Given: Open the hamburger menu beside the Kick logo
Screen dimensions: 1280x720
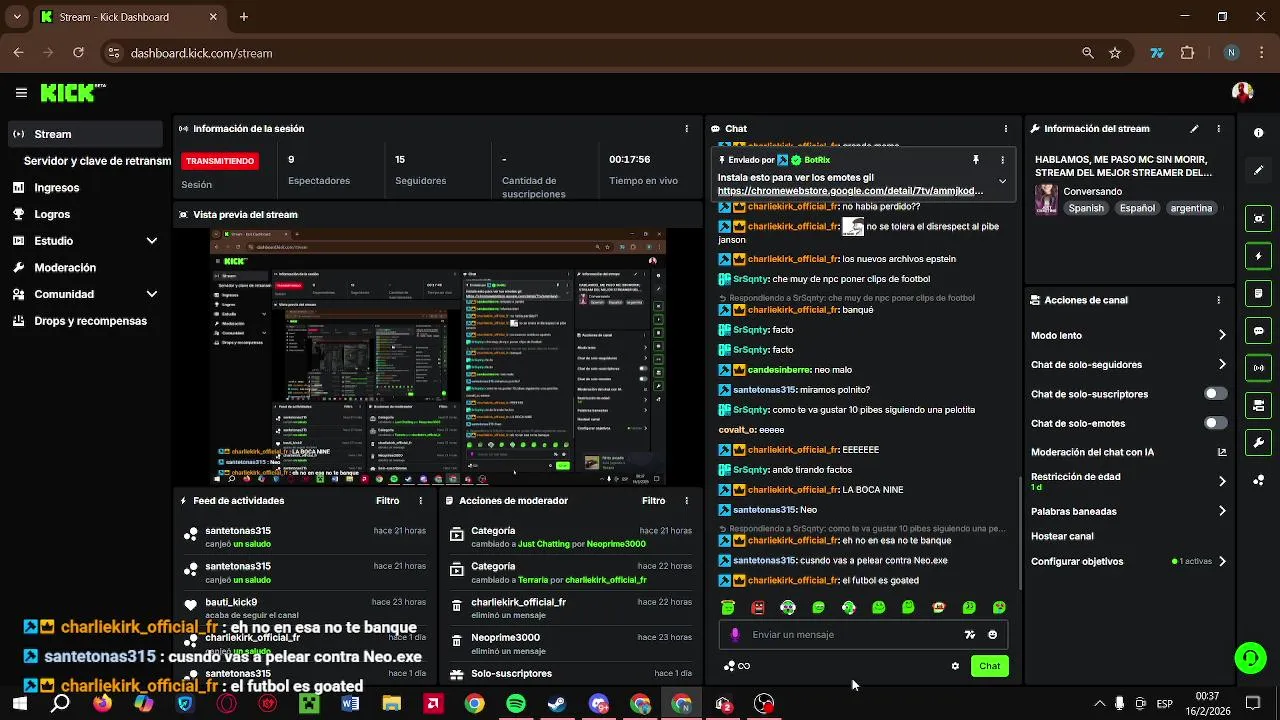Looking at the screenshot, I should click(x=21, y=93).
